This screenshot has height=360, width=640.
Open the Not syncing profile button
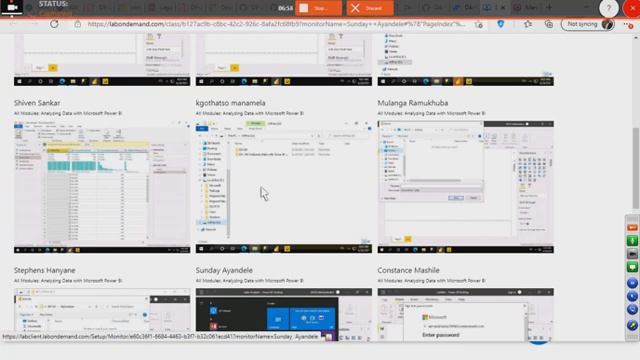[x=588, y=24]
